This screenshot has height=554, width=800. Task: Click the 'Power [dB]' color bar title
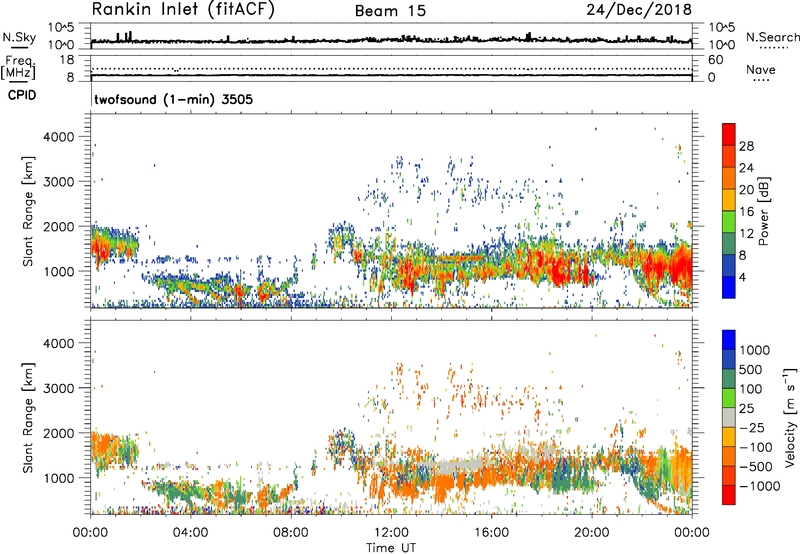click(x=763, y=211)
